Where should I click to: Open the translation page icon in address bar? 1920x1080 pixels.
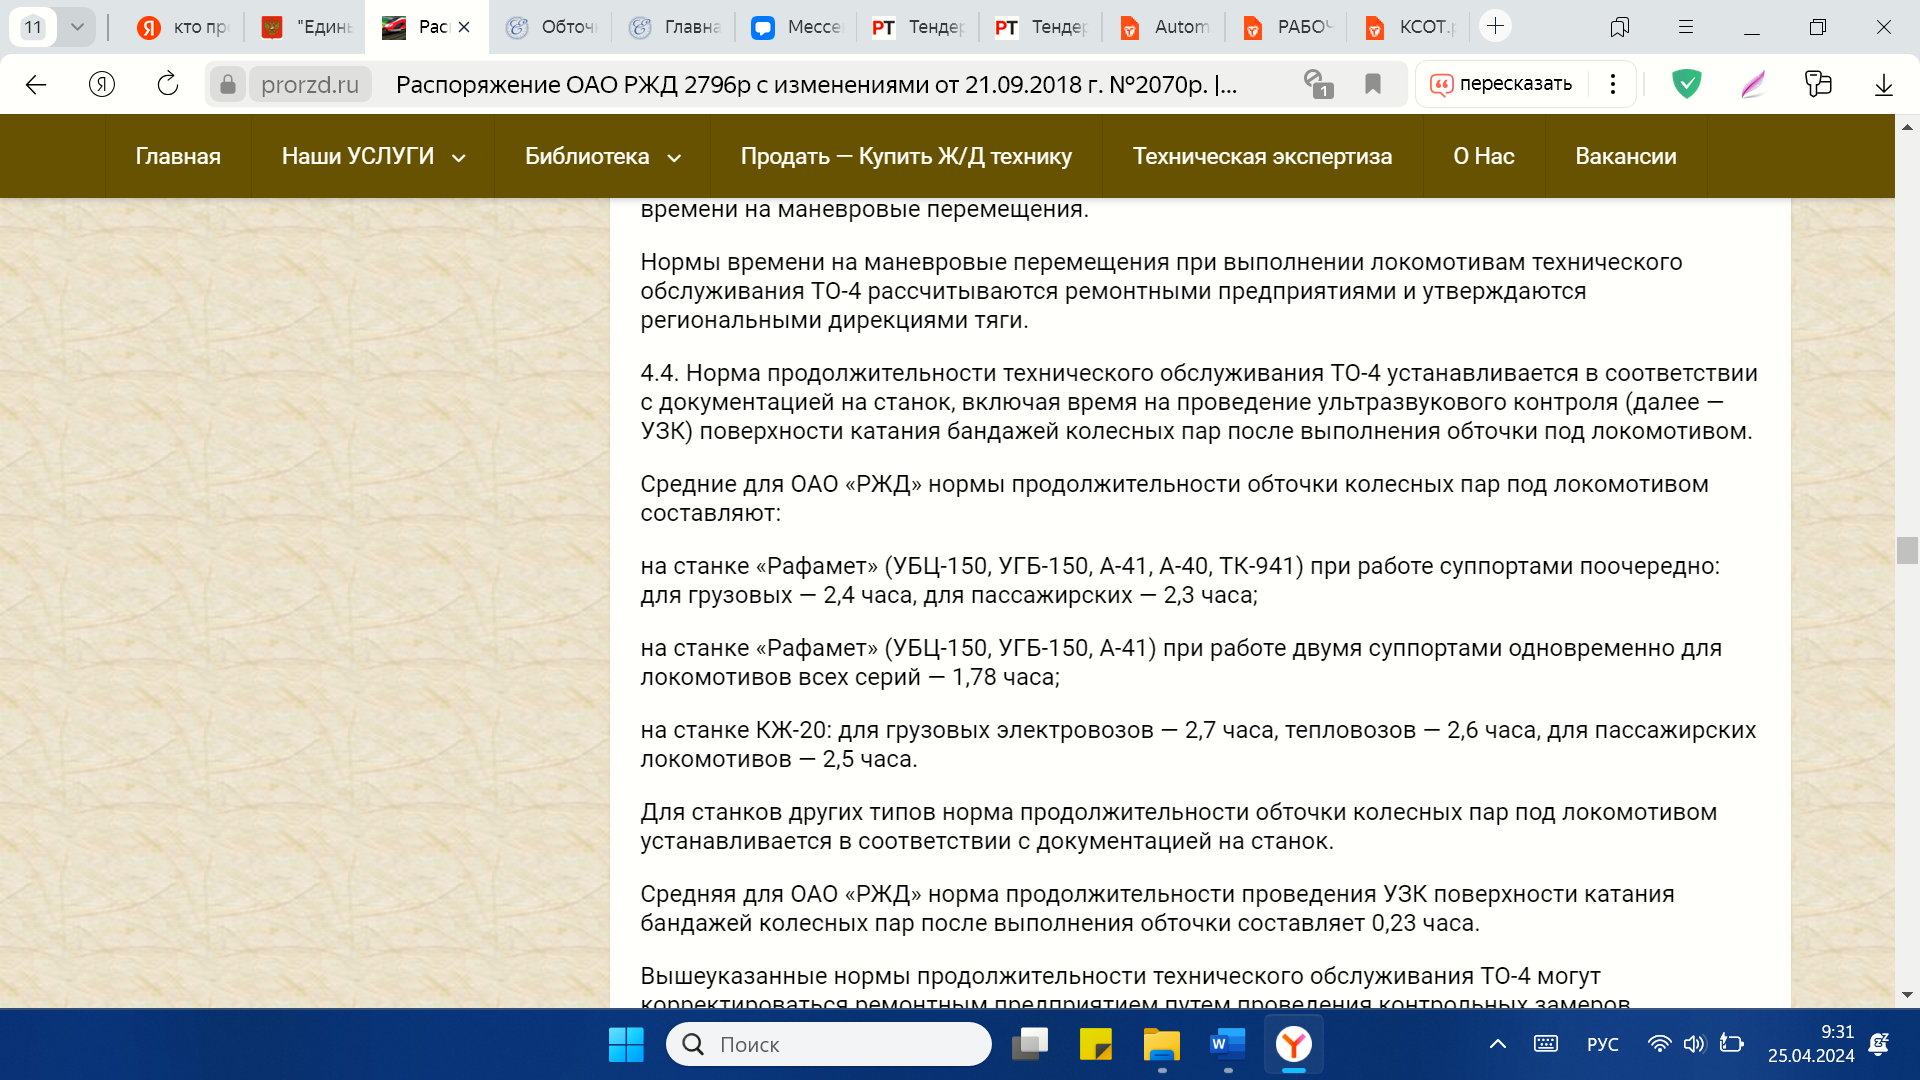pos(1318,84)
